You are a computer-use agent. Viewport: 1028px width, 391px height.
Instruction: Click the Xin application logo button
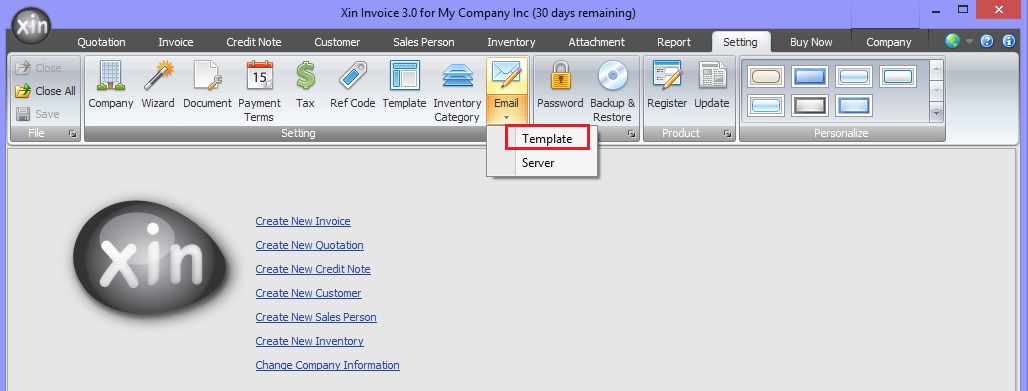click(30, 26)
